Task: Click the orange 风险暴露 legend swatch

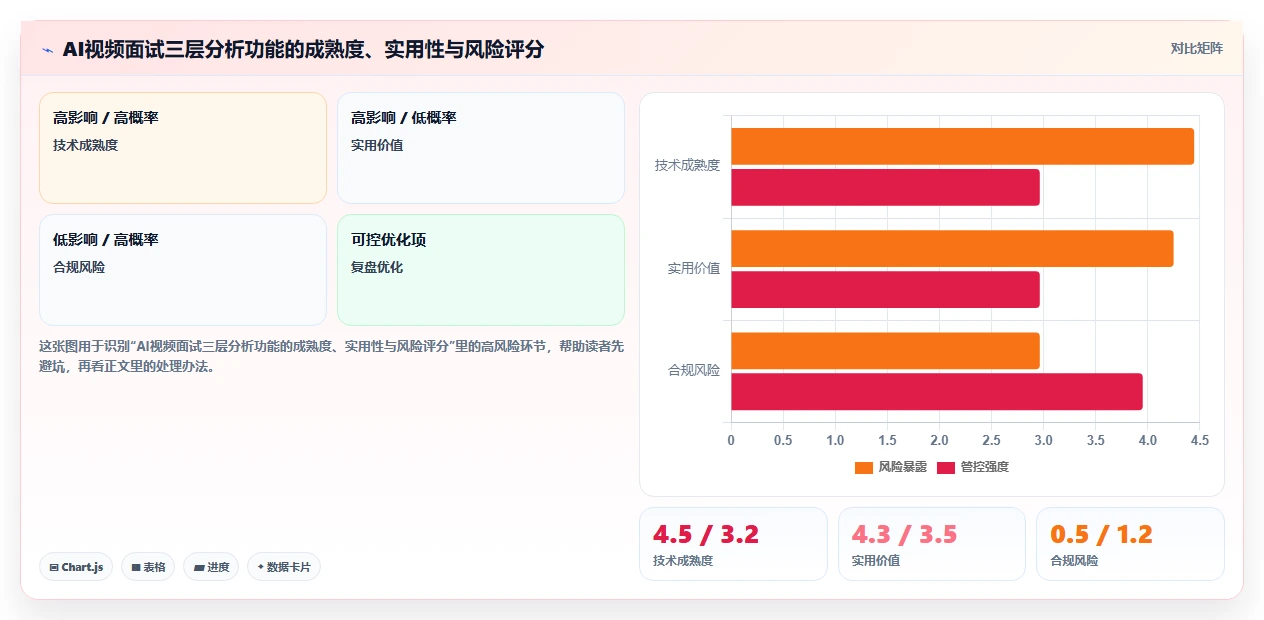Action: pos(864,468)
